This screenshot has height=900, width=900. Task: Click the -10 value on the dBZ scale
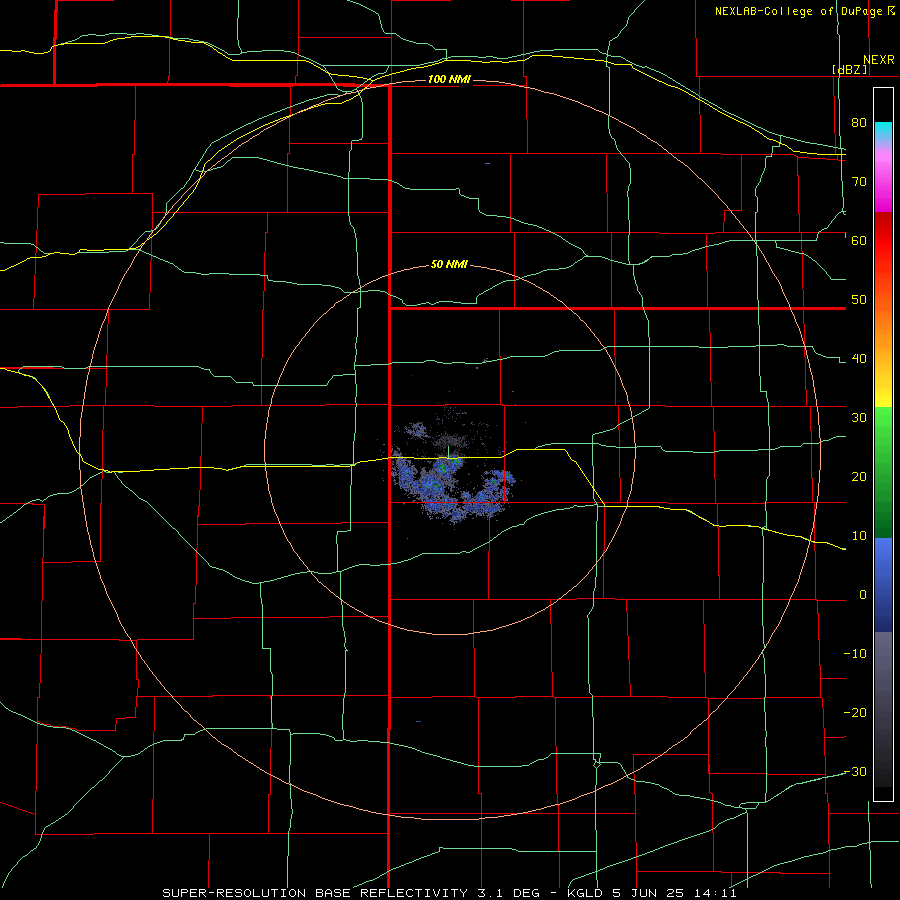click(x=855, y=654)
